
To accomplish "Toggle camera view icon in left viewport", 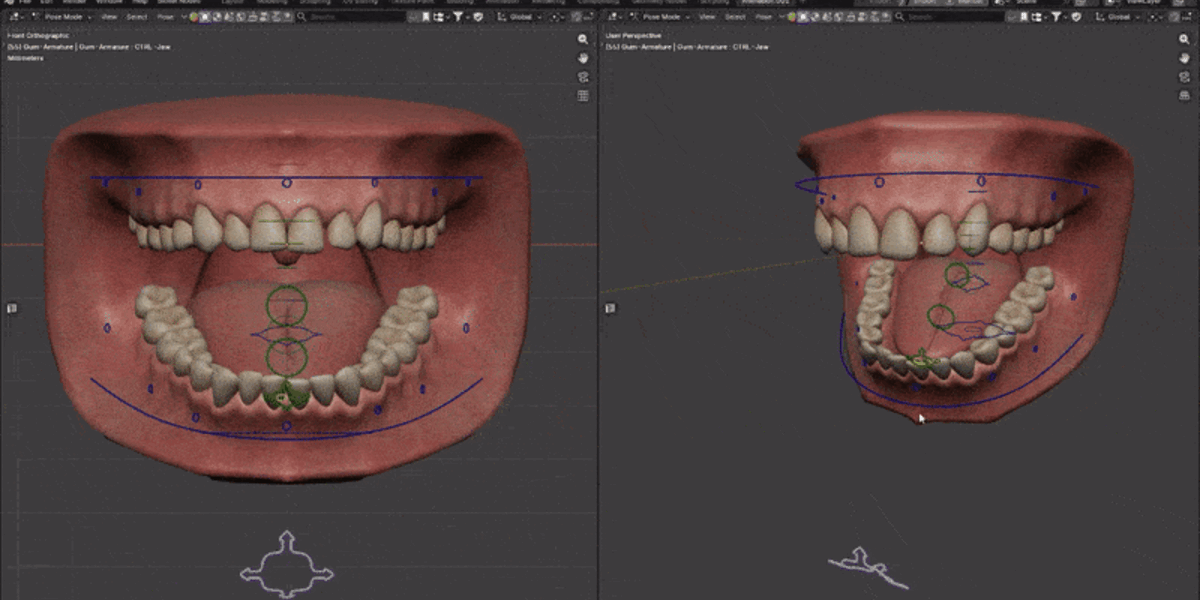I will [x=583, y=77].
